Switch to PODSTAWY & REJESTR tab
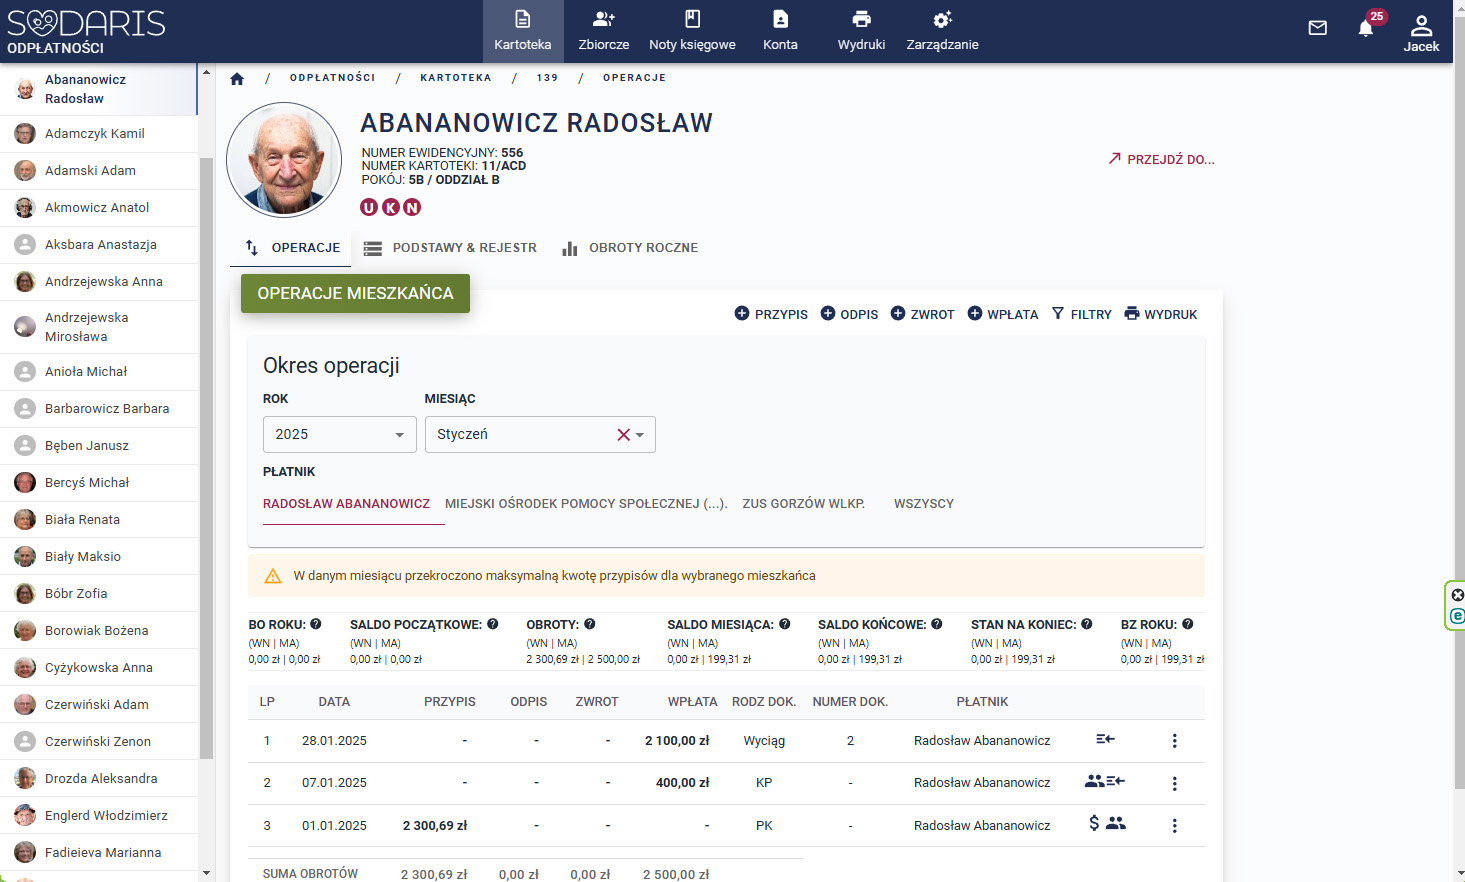The width and height of the screenshot is (1465, 882). coord(450,248)
